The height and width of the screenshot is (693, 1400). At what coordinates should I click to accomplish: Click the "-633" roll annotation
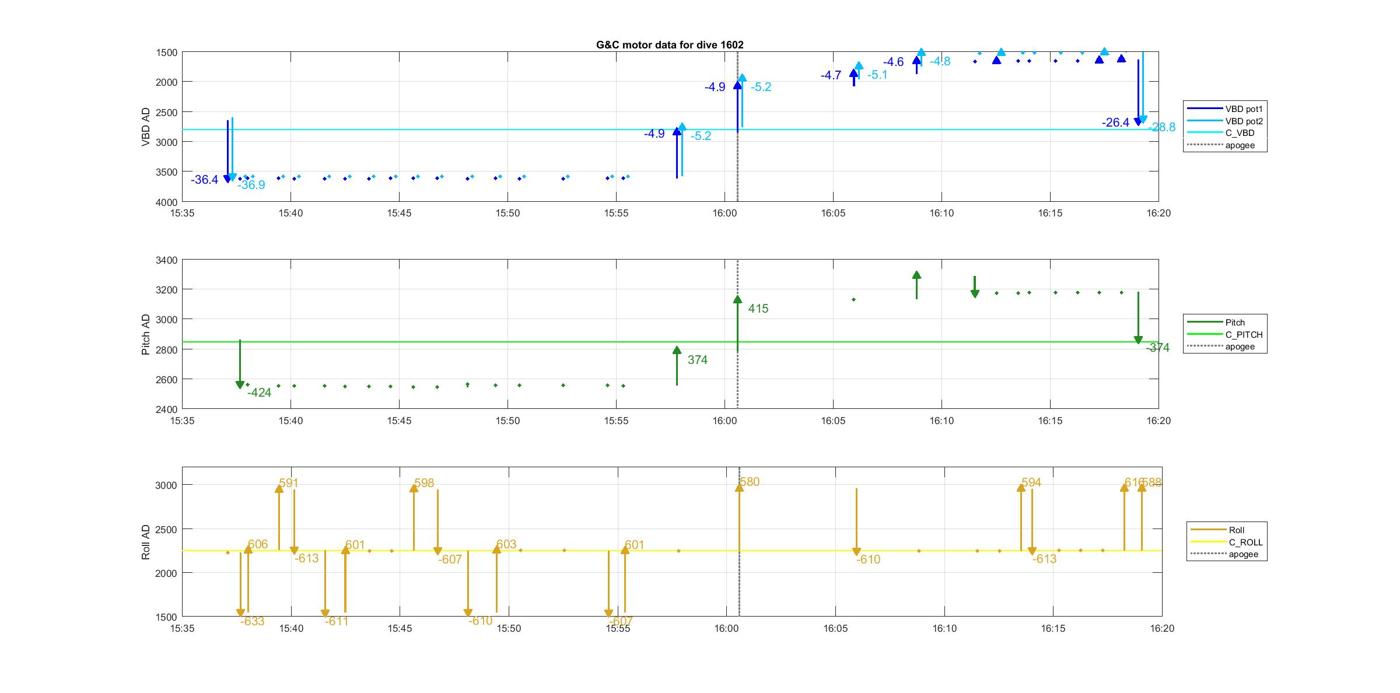click(x=253, y=622)
